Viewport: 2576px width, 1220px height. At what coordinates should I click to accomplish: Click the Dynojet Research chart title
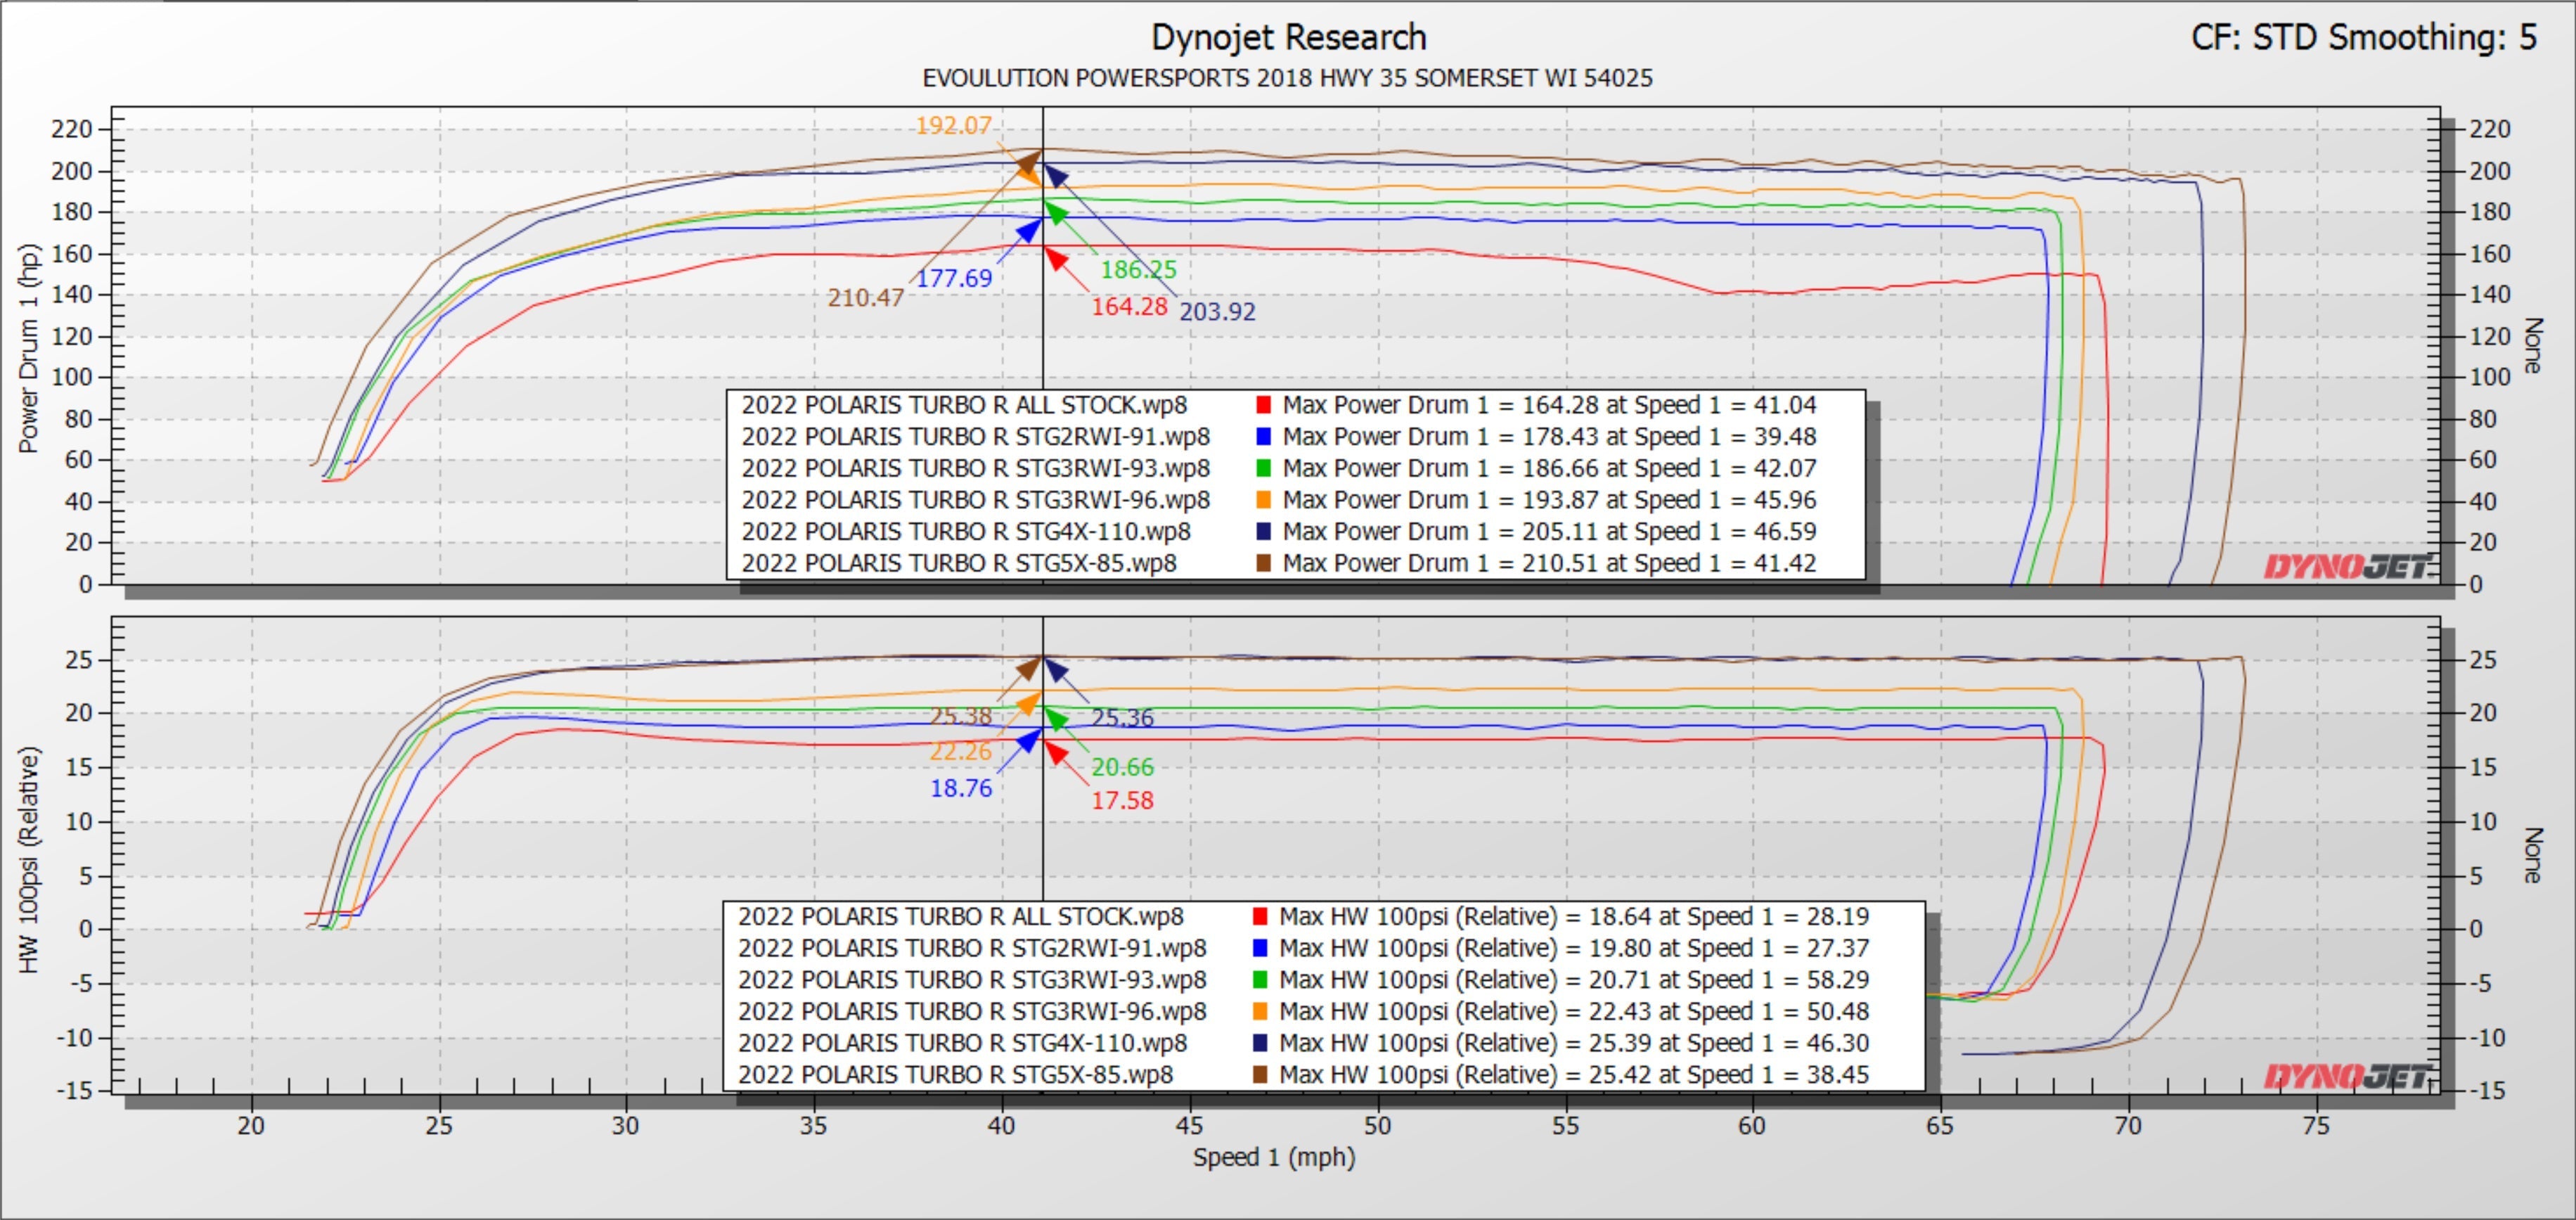pyautogui.click(x=1288, y=37)
